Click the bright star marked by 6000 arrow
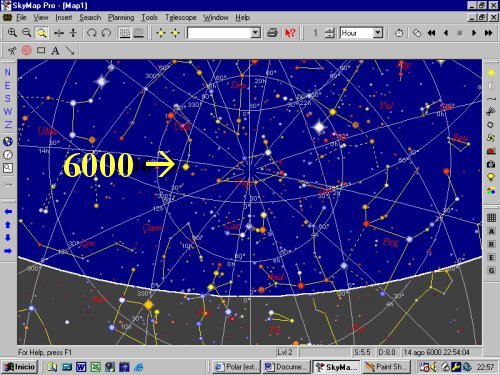 [186, 167]
